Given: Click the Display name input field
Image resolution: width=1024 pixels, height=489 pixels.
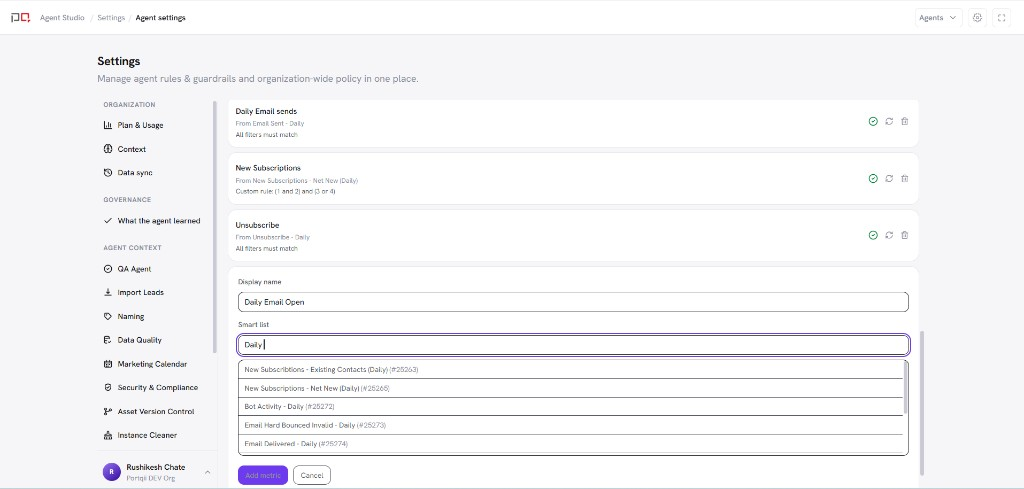Looking at the screenshot, I should [x=573, y=302].
